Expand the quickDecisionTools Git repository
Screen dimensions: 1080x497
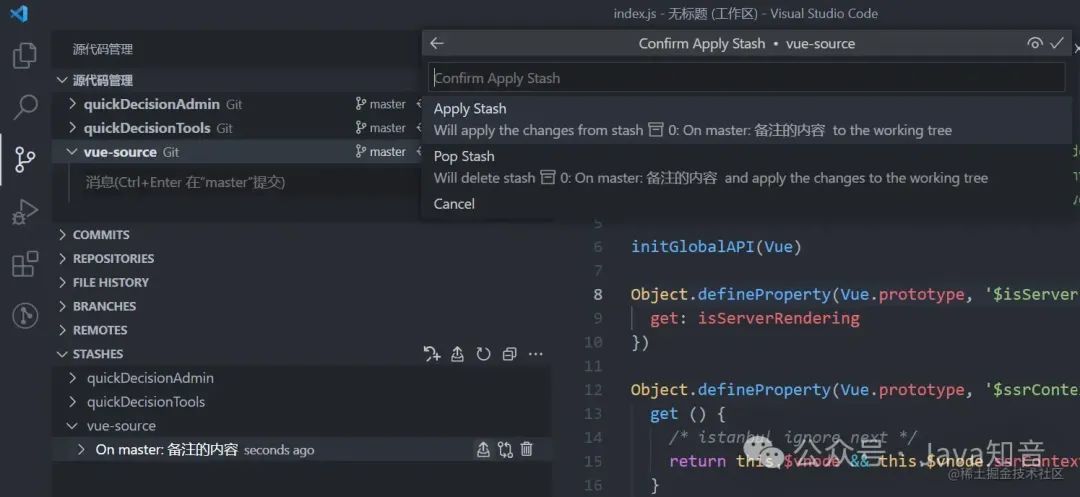click(72, 128)
